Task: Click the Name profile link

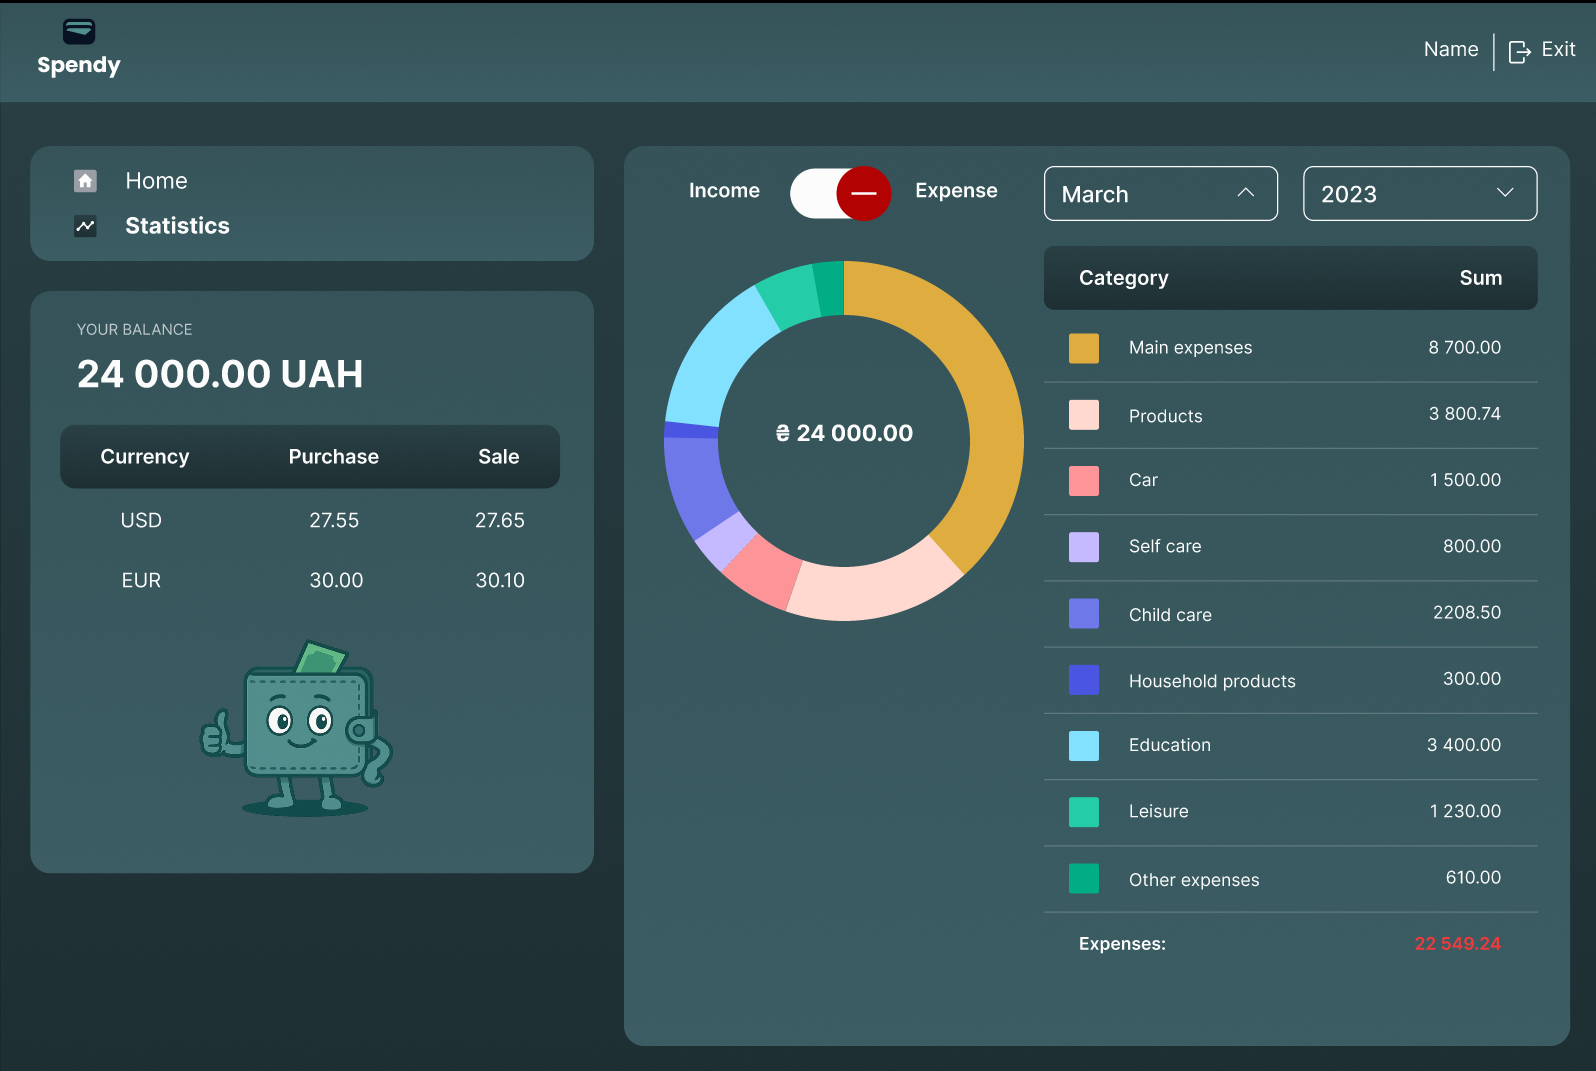Action: point(1450,49)
